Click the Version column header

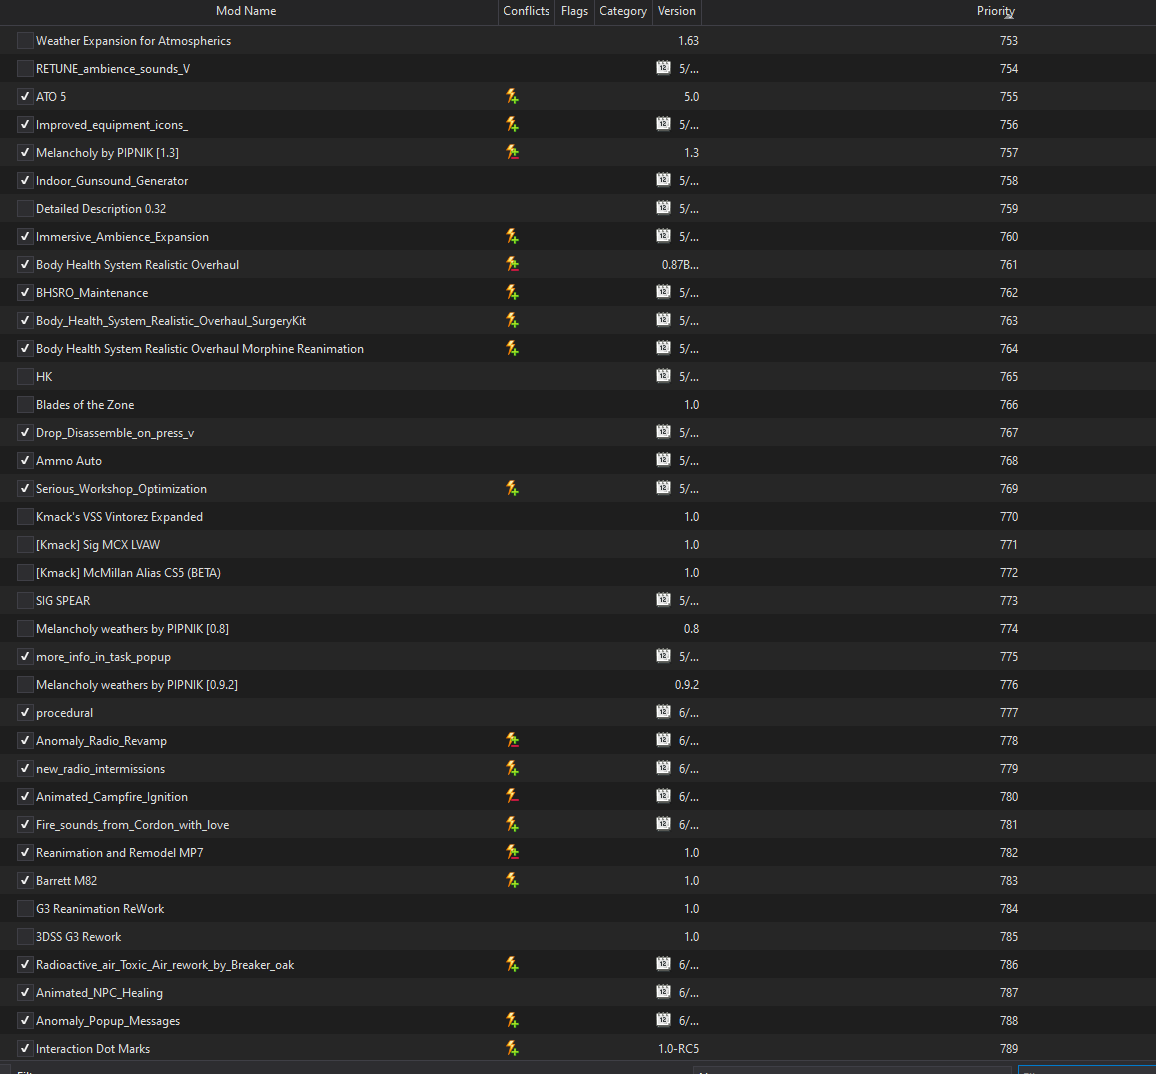tap(677, 11)
